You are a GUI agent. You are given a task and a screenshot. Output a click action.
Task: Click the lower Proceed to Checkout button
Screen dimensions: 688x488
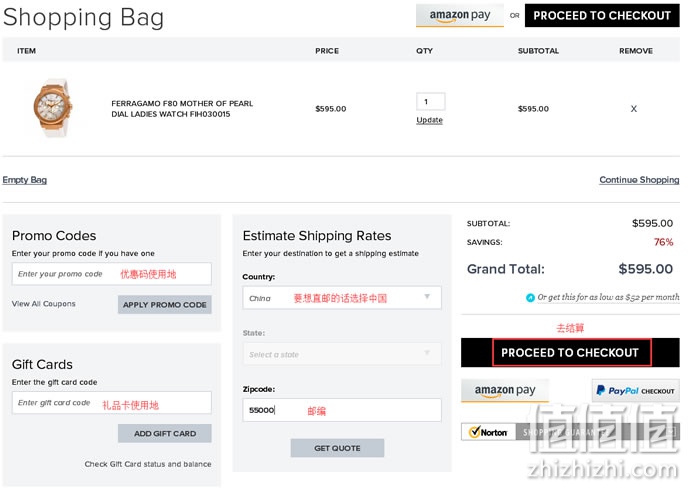570,352
